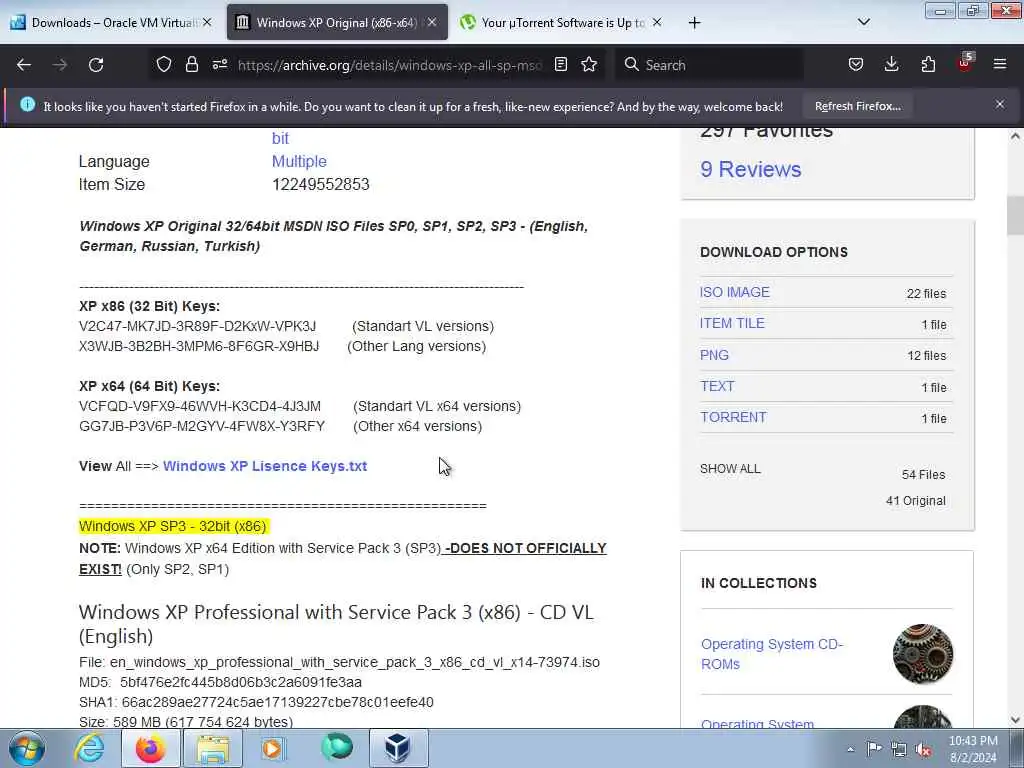Download via the TORRENT option
The image size is (1024, 768).
(x=733, y=417)
